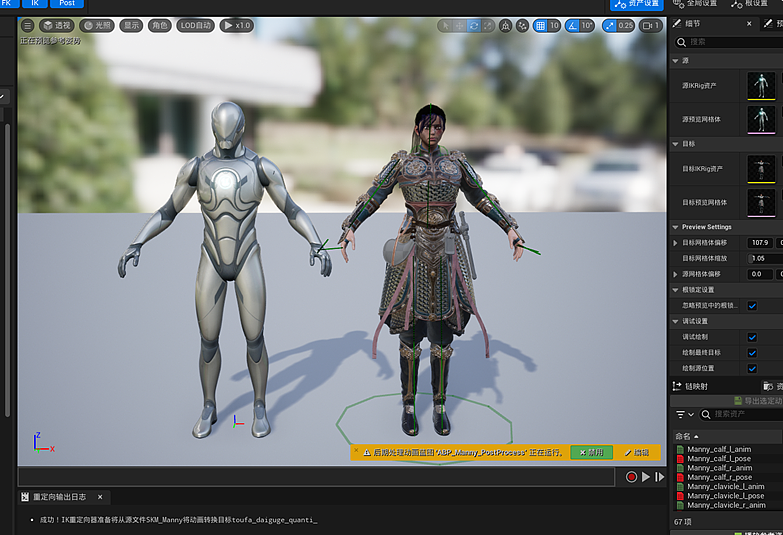Screen dimensions: 783x535
Task: Open the 光照 lit view mode menu
Action: coord(97,25)
